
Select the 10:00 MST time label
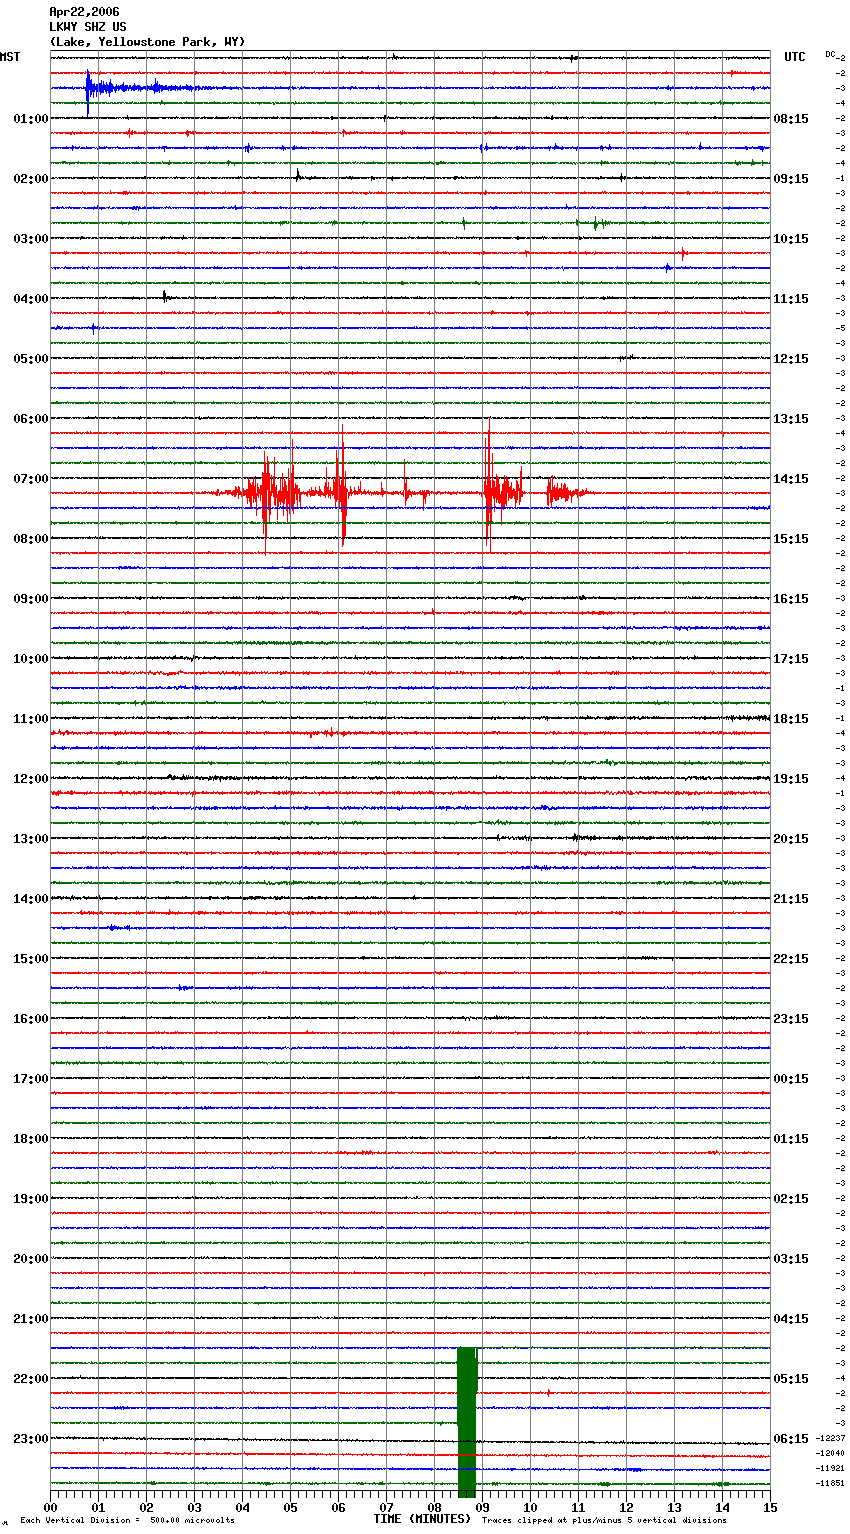coord(31,659)
